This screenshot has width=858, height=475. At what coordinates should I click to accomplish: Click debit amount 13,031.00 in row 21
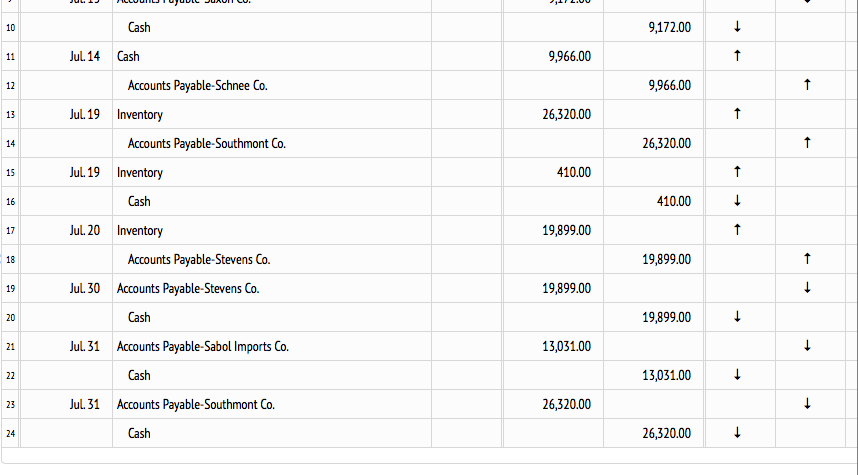click(567, 346)
